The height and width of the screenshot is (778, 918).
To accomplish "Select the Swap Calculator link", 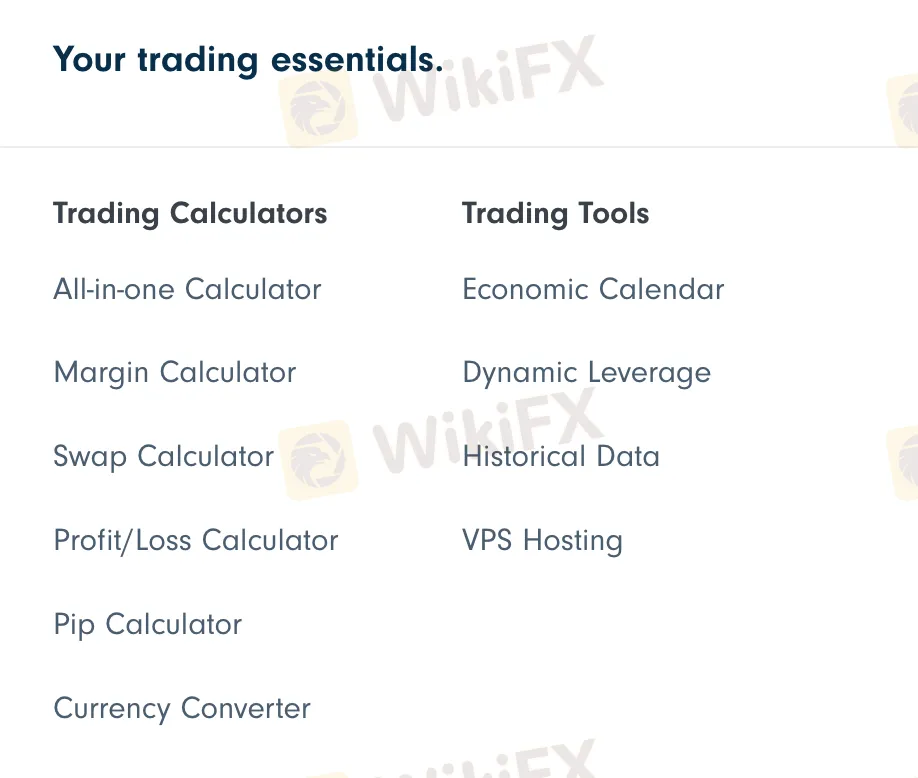I will tap(163, 457).
